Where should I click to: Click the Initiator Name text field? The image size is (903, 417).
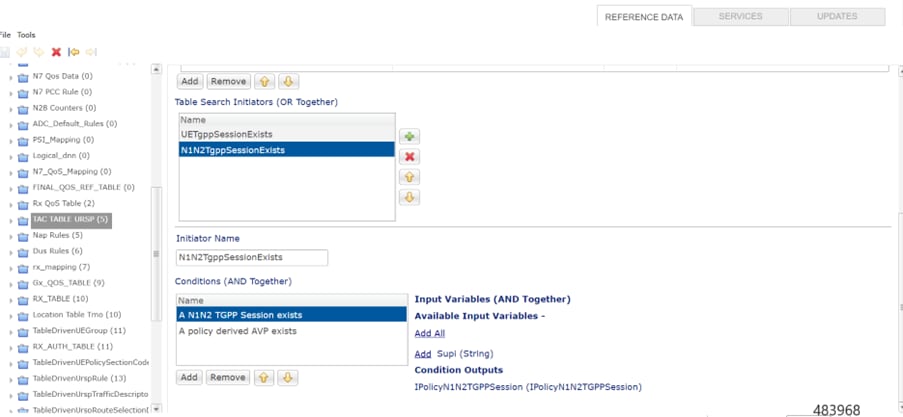click(252, 257)
